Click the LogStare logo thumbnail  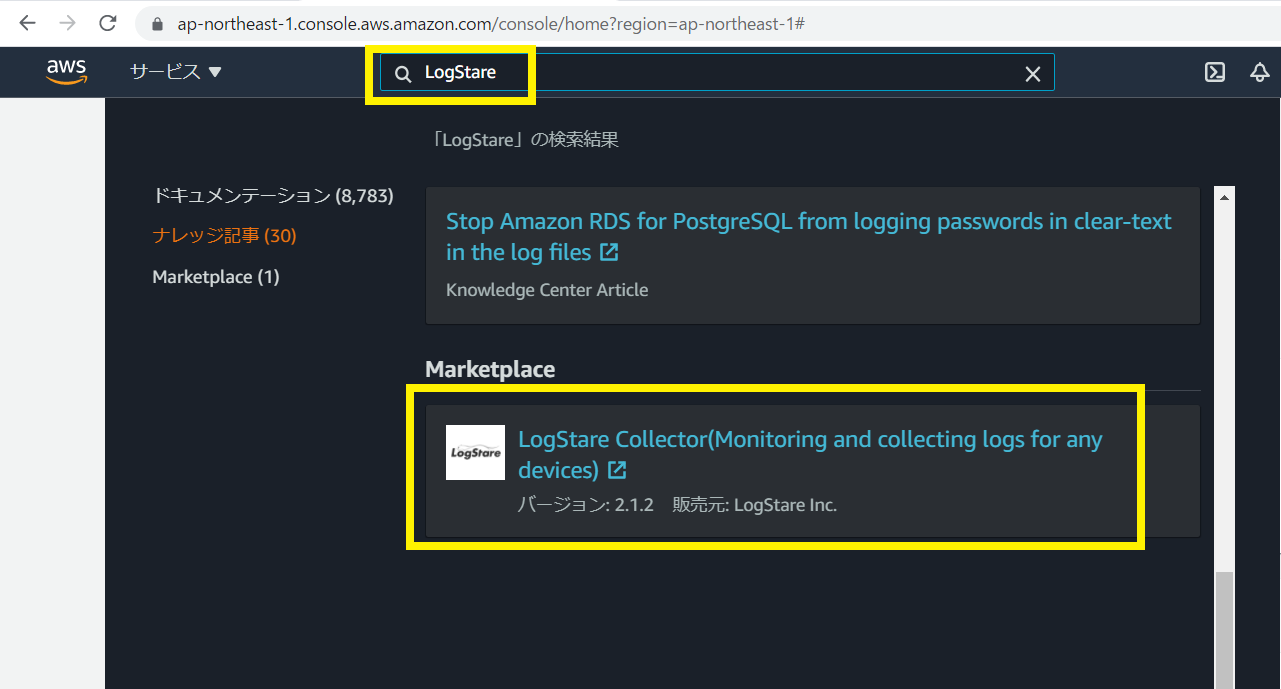[x=475, y=452]
